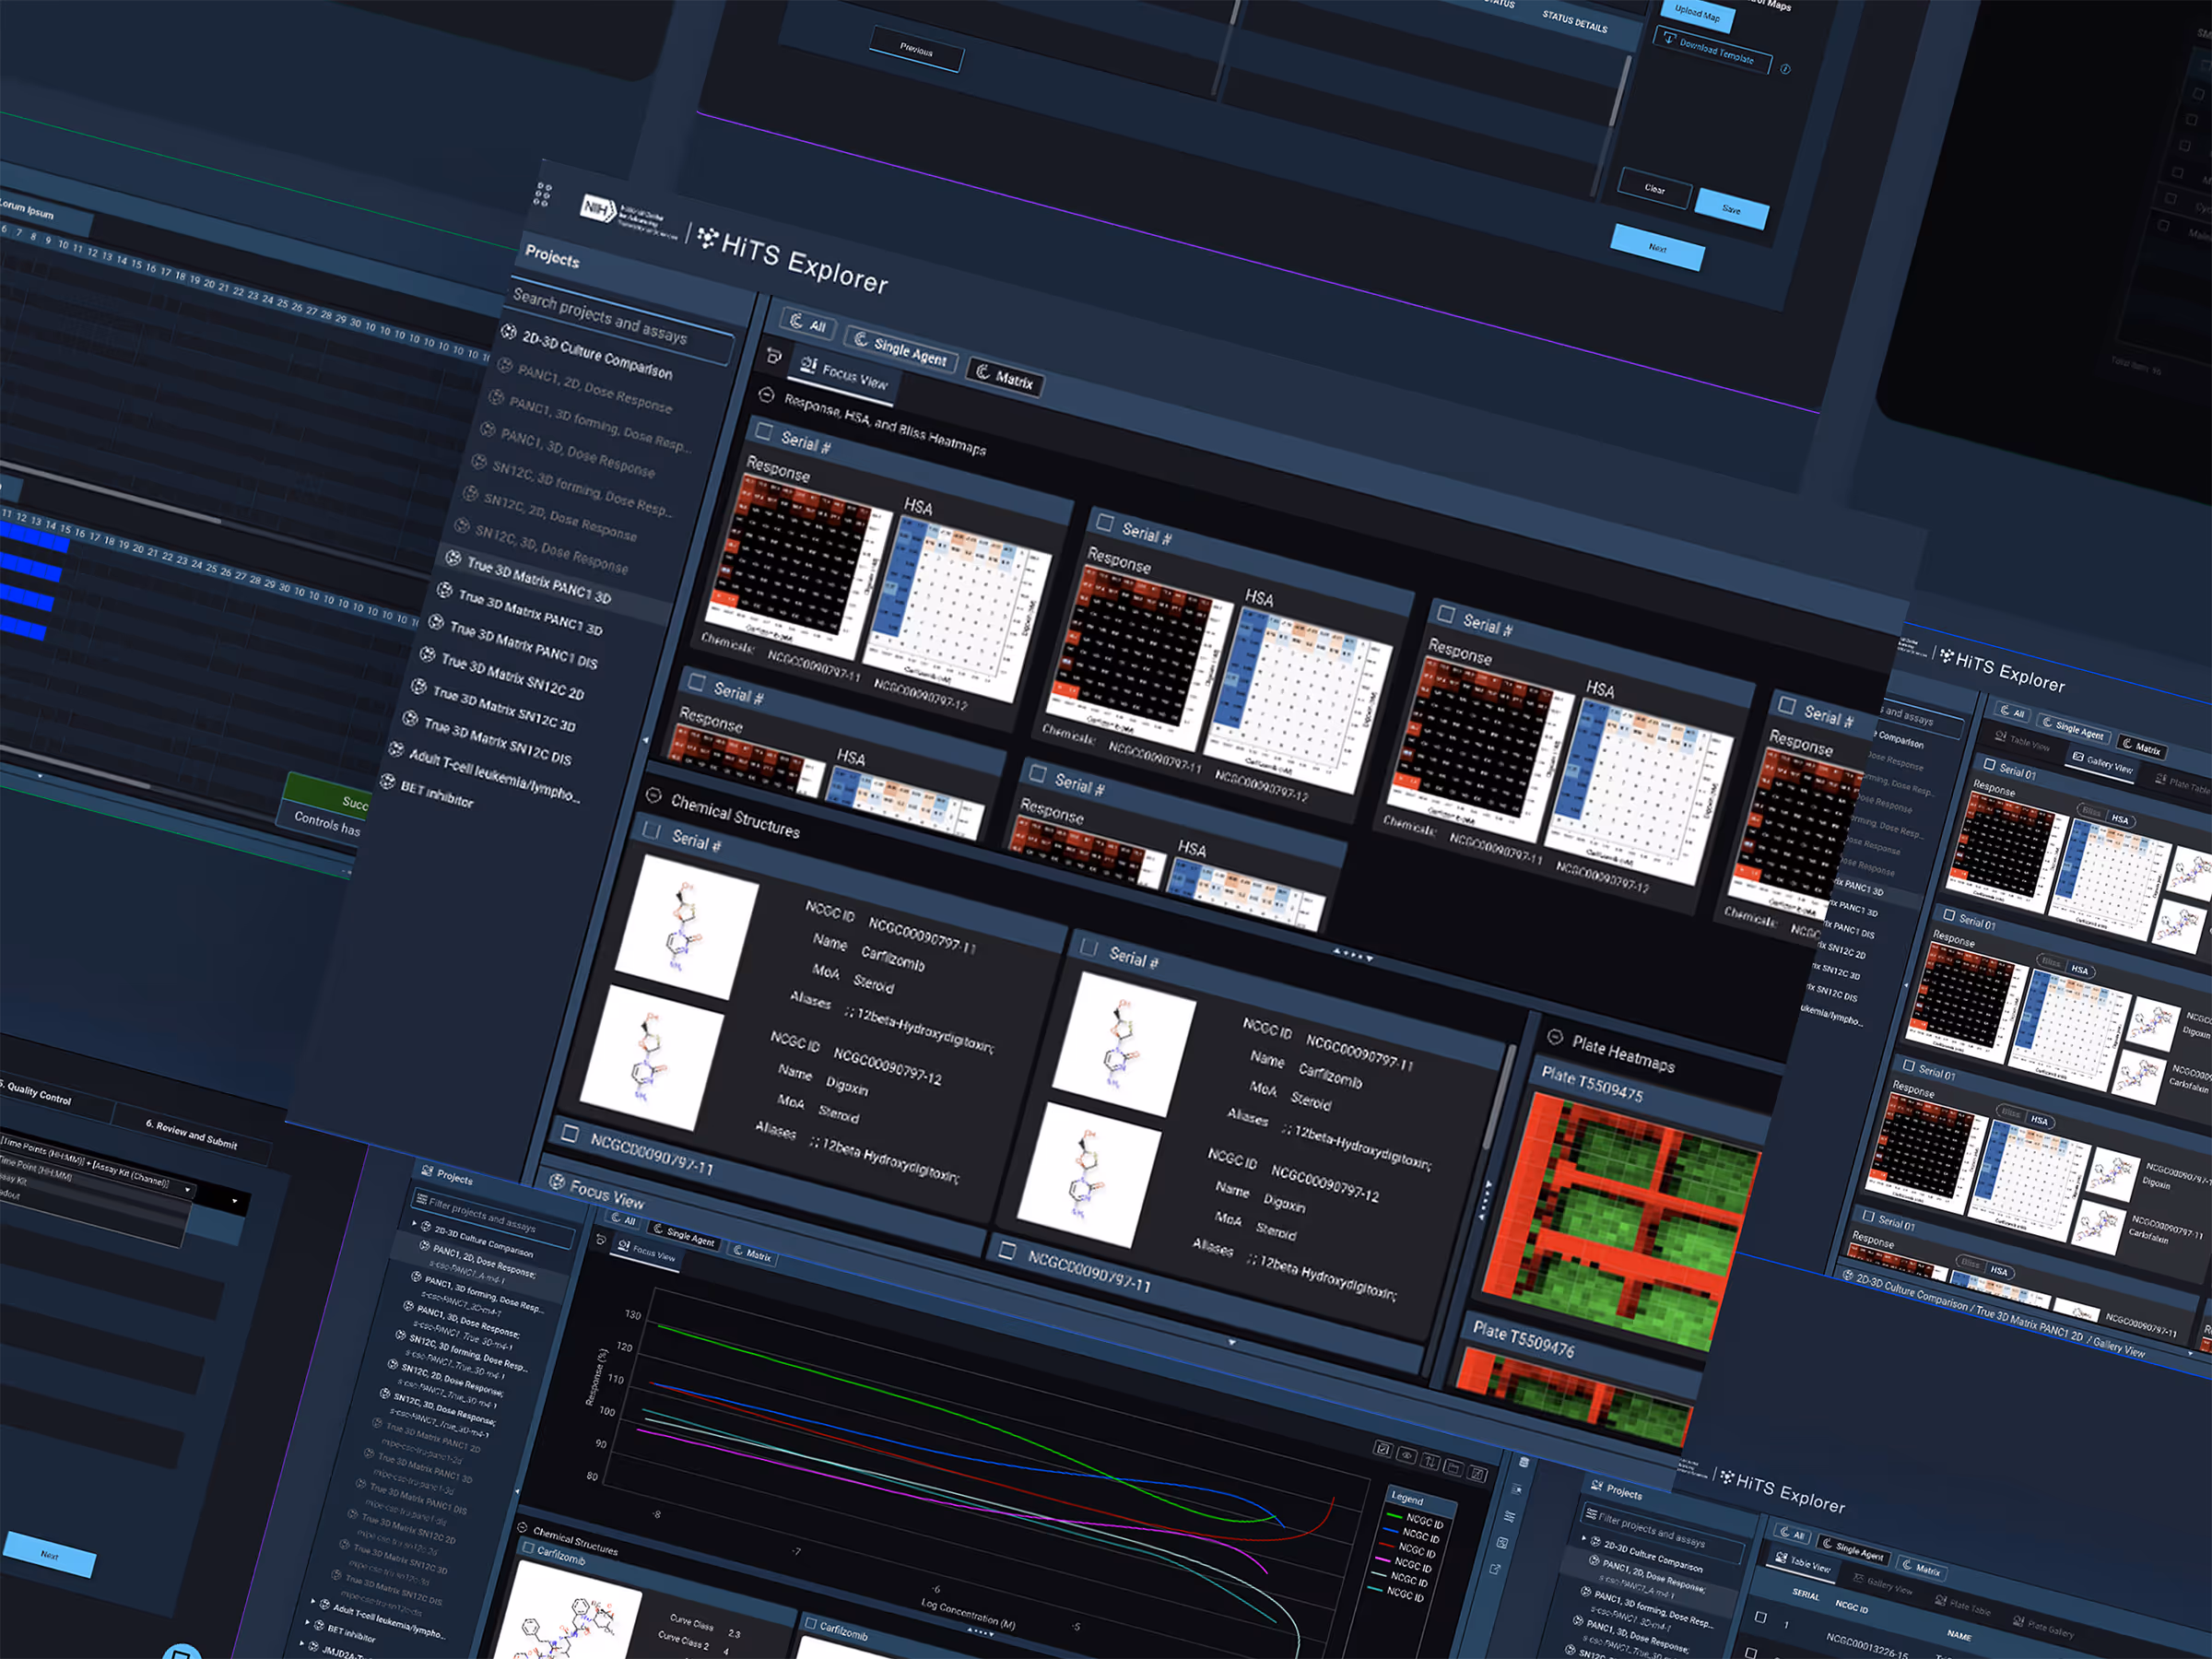This screenshot has width=2212, height=1659.
Task: Click the Focus View tab icon in central window
Action: [808, 365]
